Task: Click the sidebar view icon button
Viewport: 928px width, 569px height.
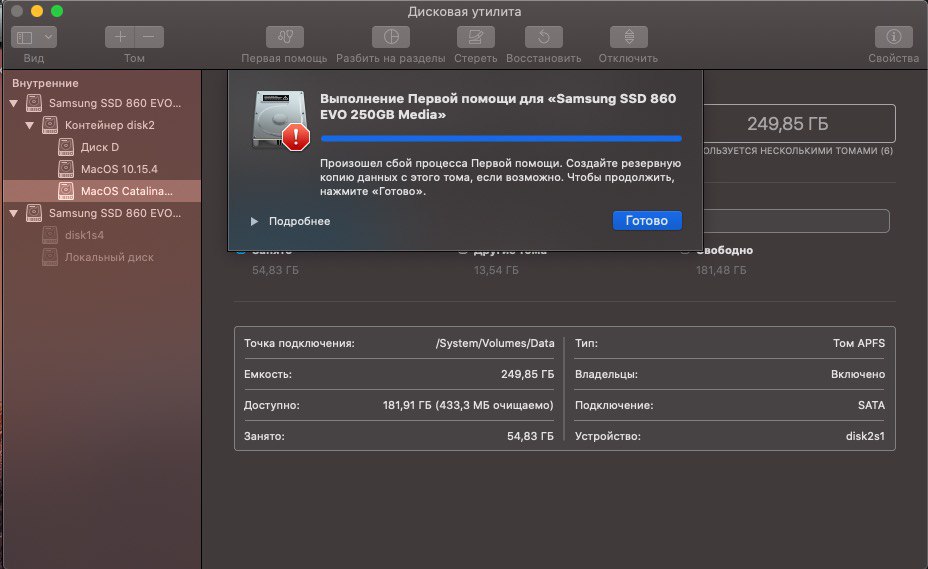Action: coord(25,37)
